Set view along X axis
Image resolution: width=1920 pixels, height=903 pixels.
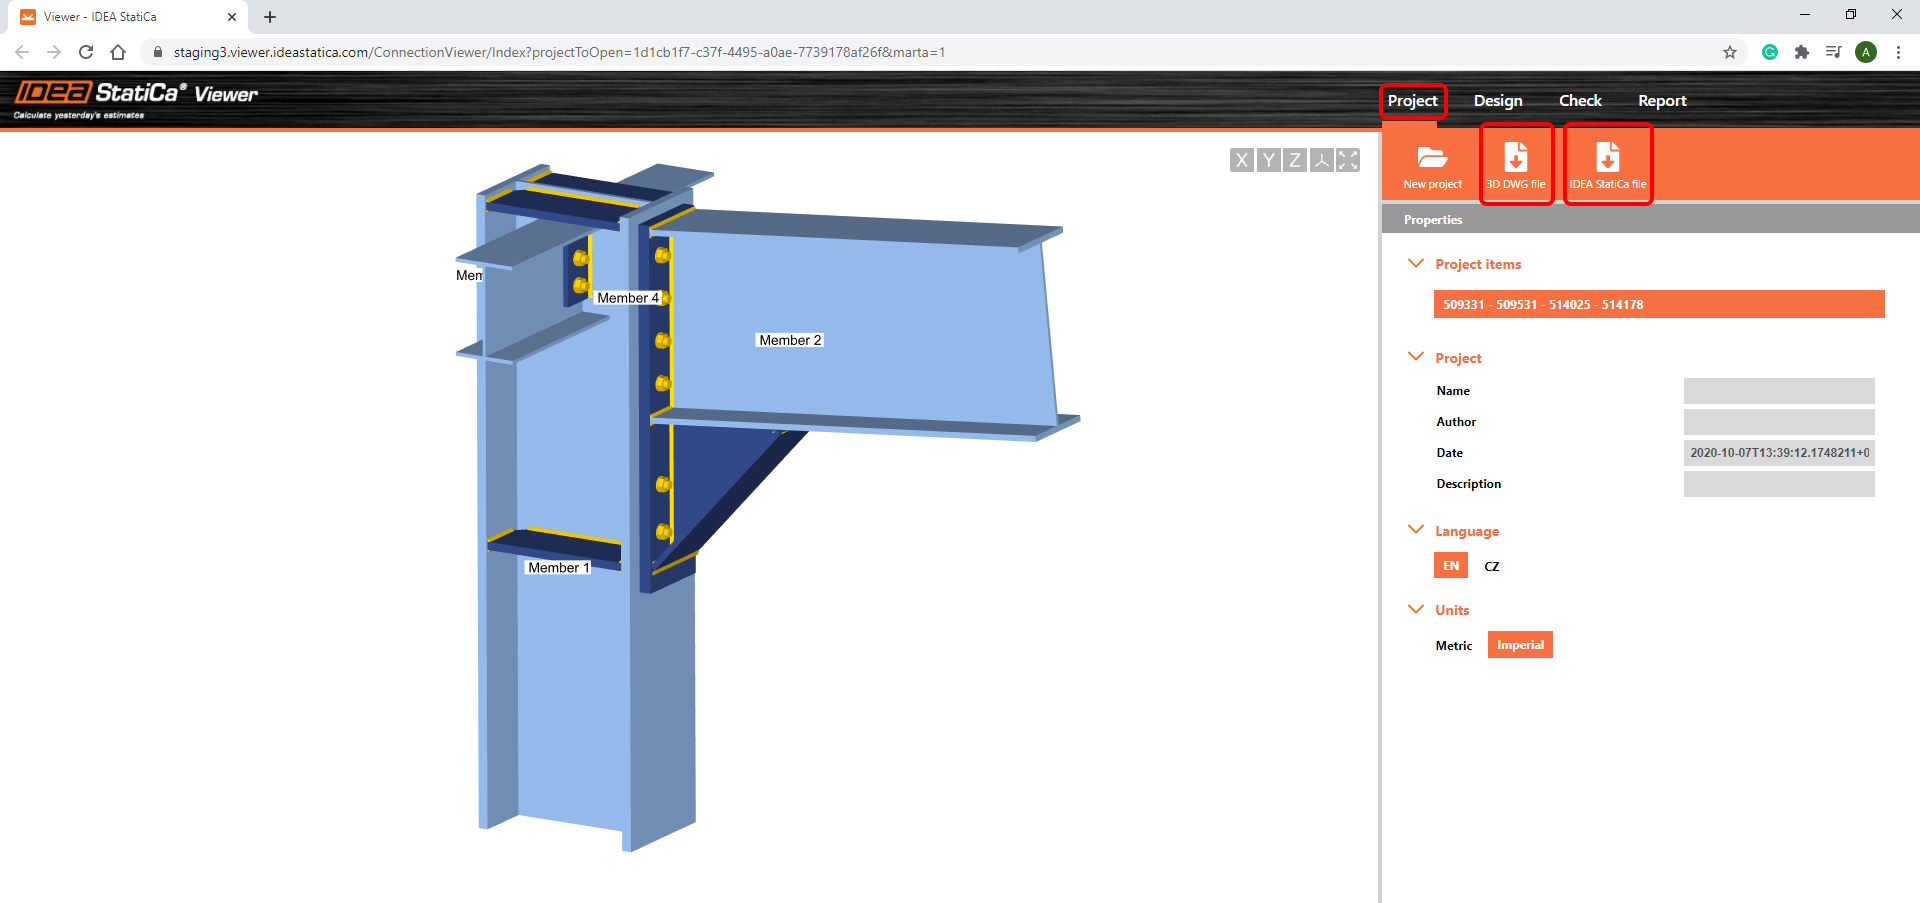click(1241, 160)
